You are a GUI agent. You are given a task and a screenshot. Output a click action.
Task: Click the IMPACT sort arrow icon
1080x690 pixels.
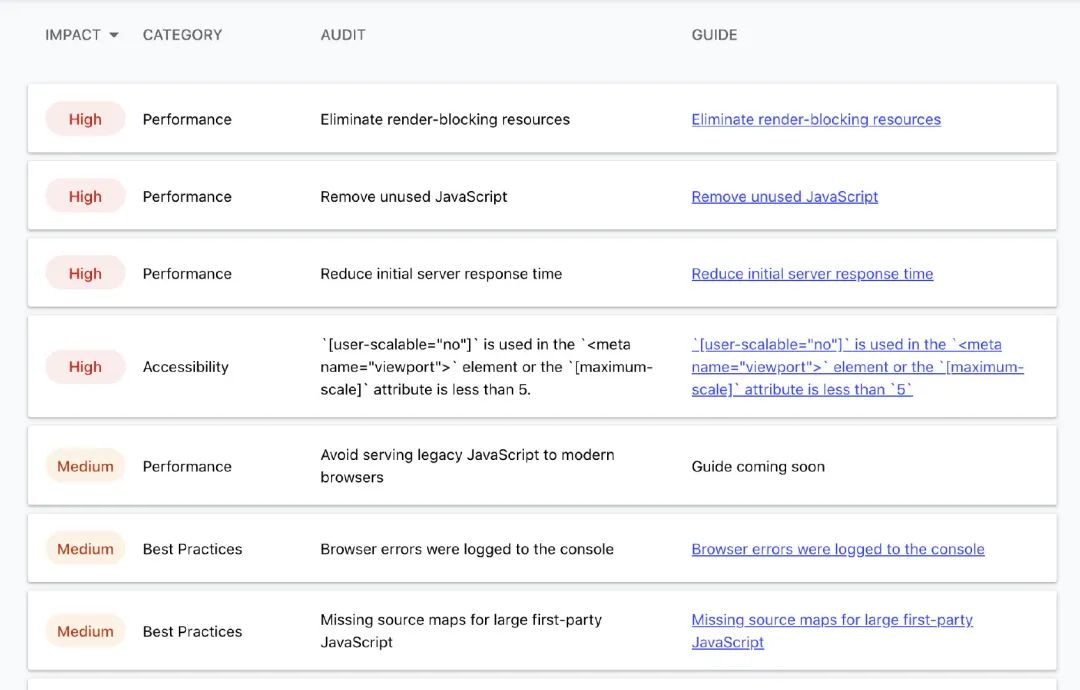114,35
